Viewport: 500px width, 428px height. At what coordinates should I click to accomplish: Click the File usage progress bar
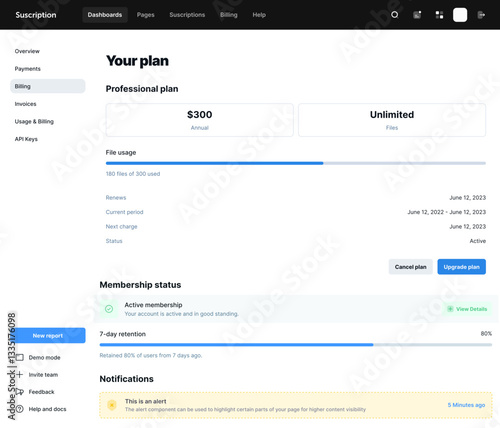[296, 163]
